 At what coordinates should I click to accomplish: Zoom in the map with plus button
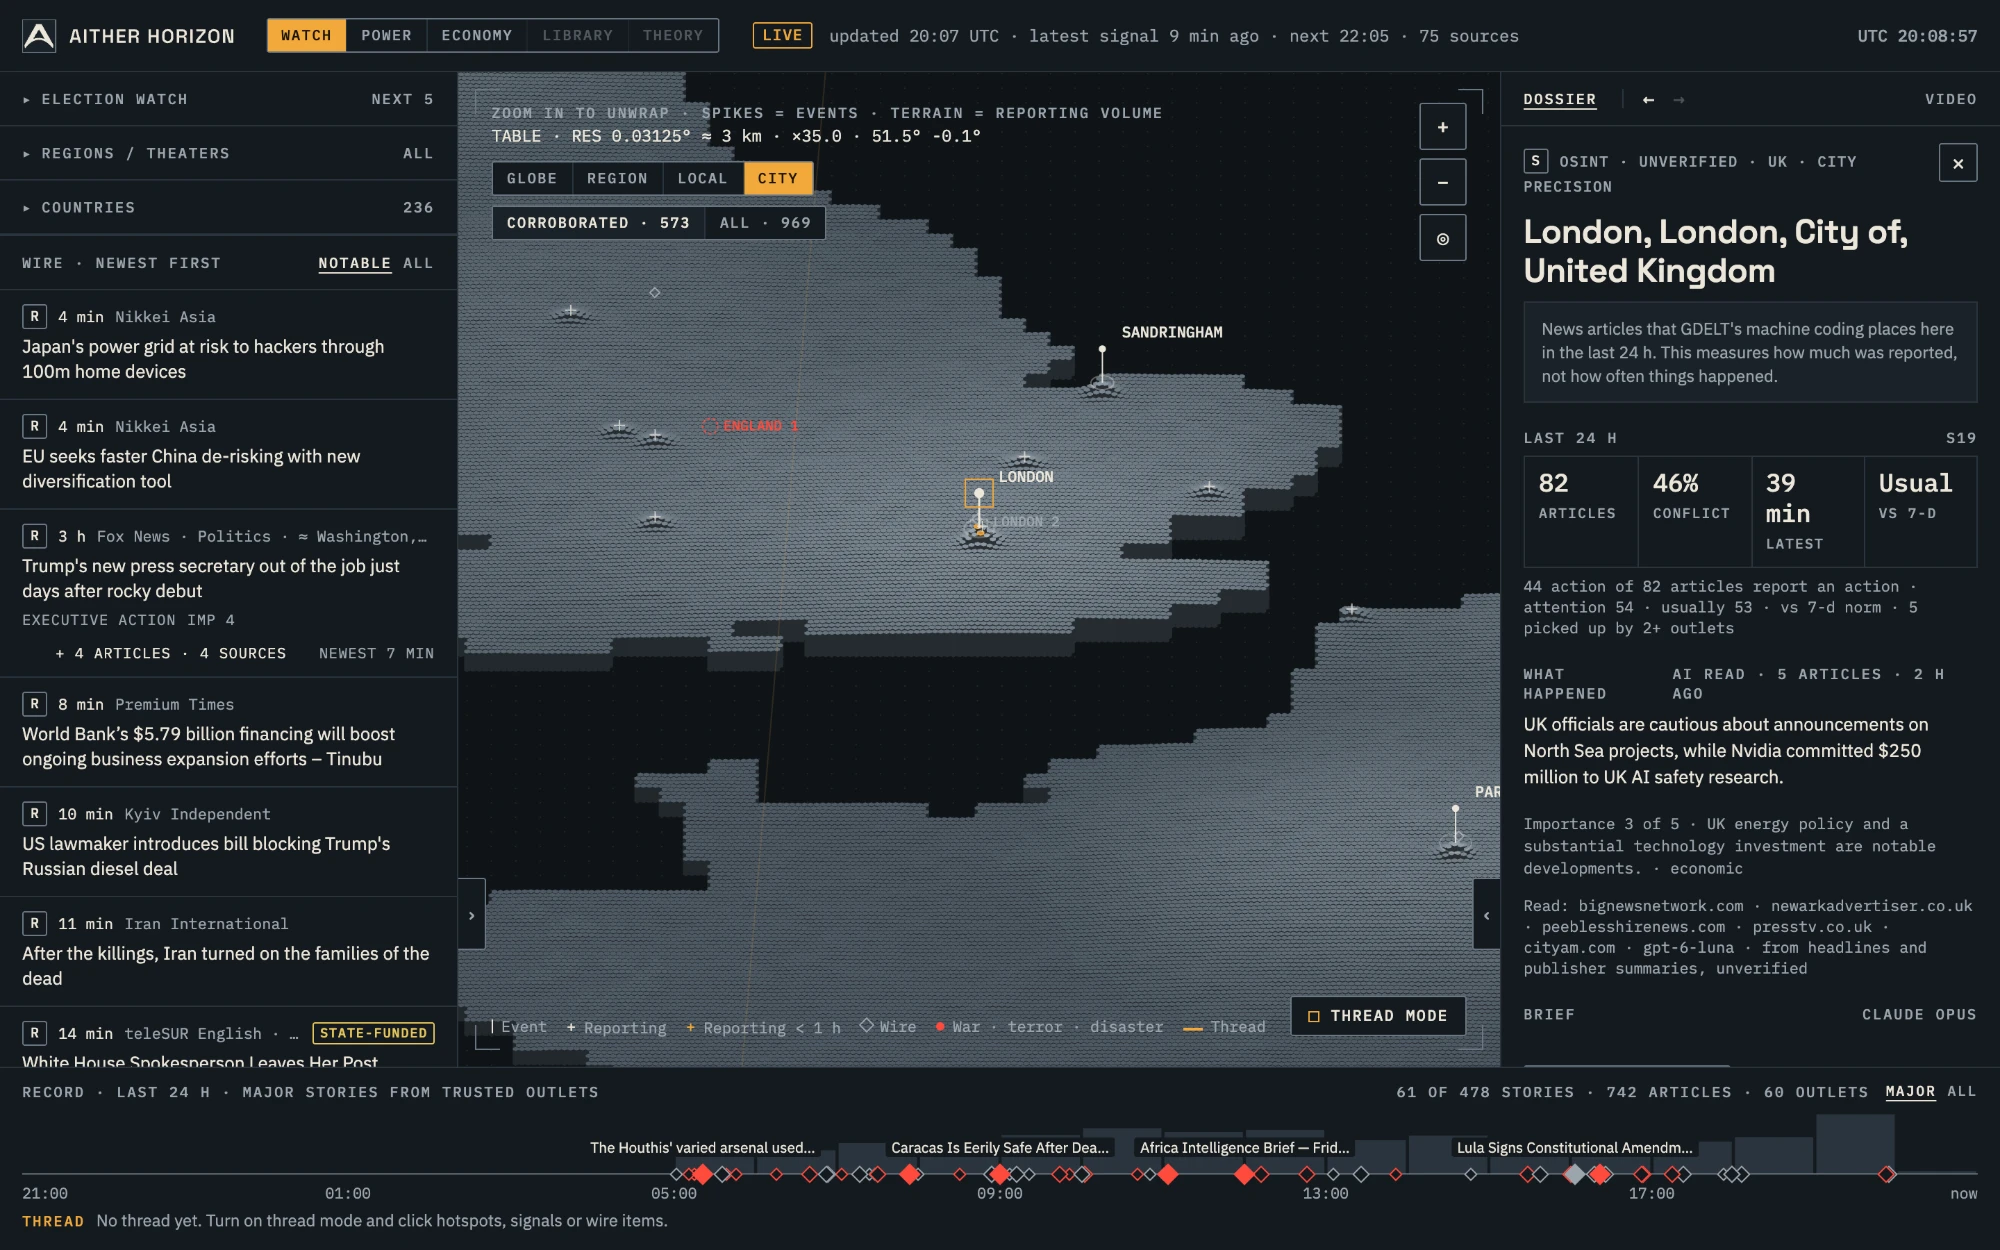(1442, 127)
